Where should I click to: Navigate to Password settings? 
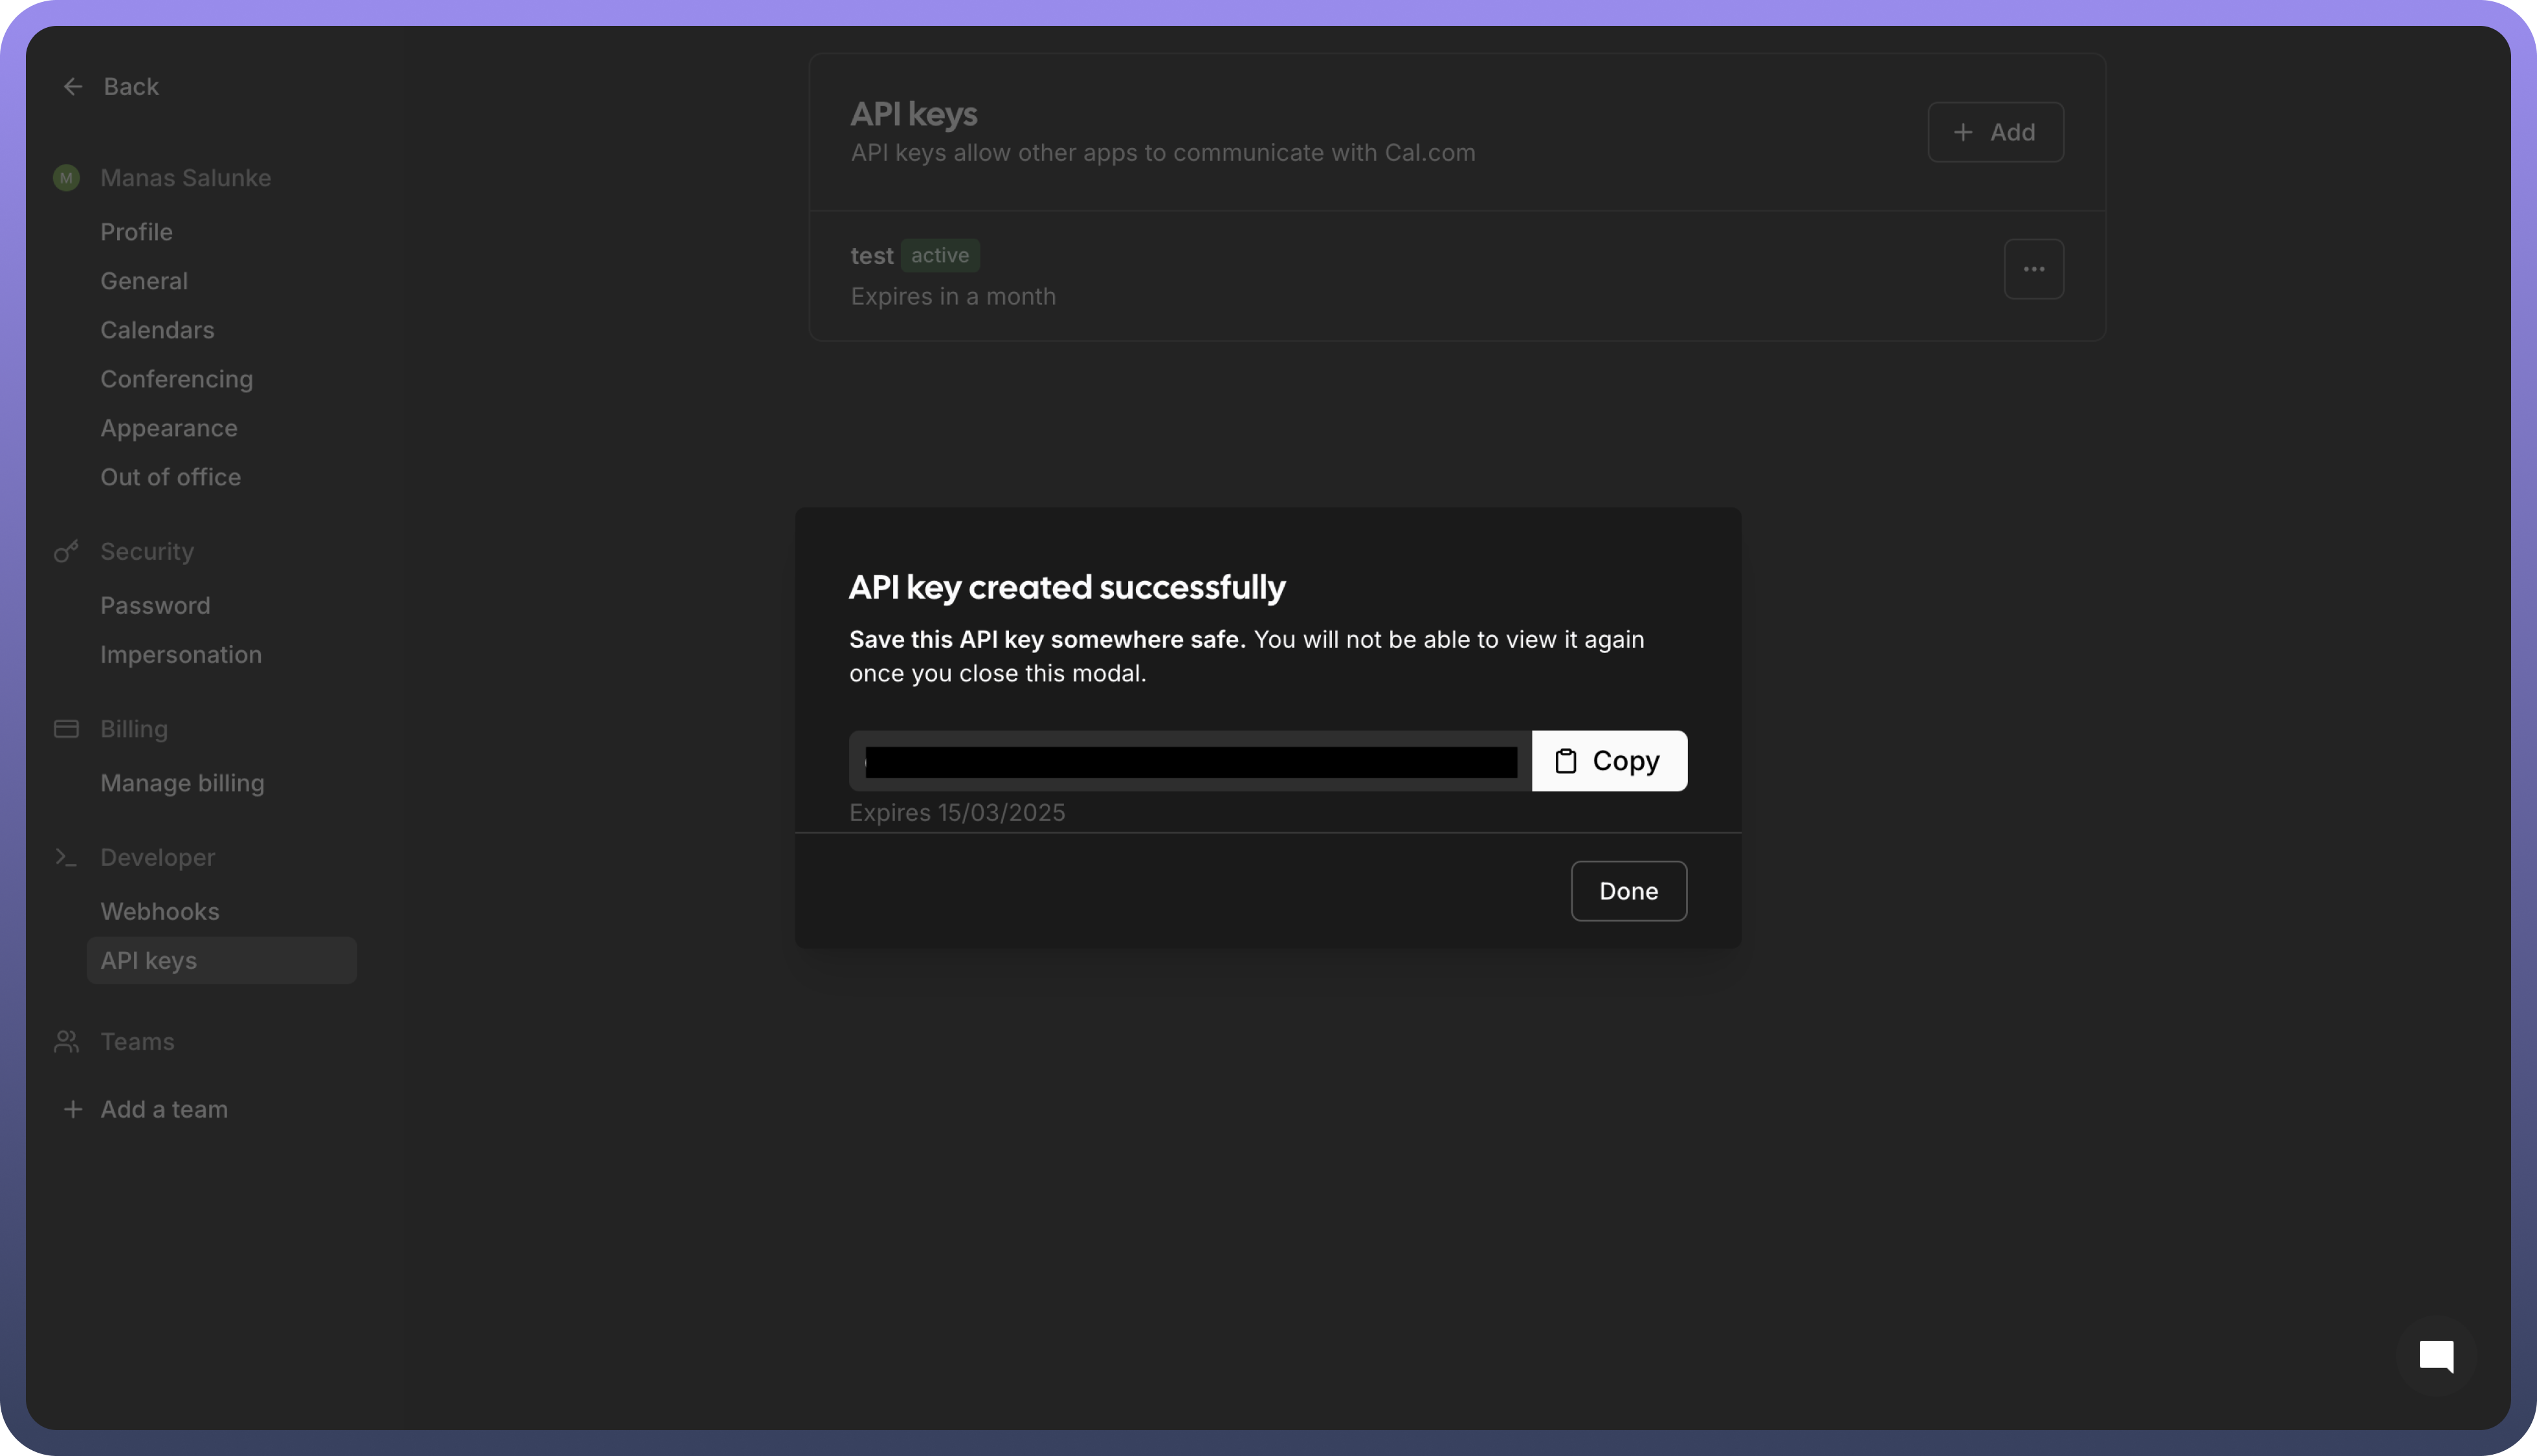tap(155, 605)
